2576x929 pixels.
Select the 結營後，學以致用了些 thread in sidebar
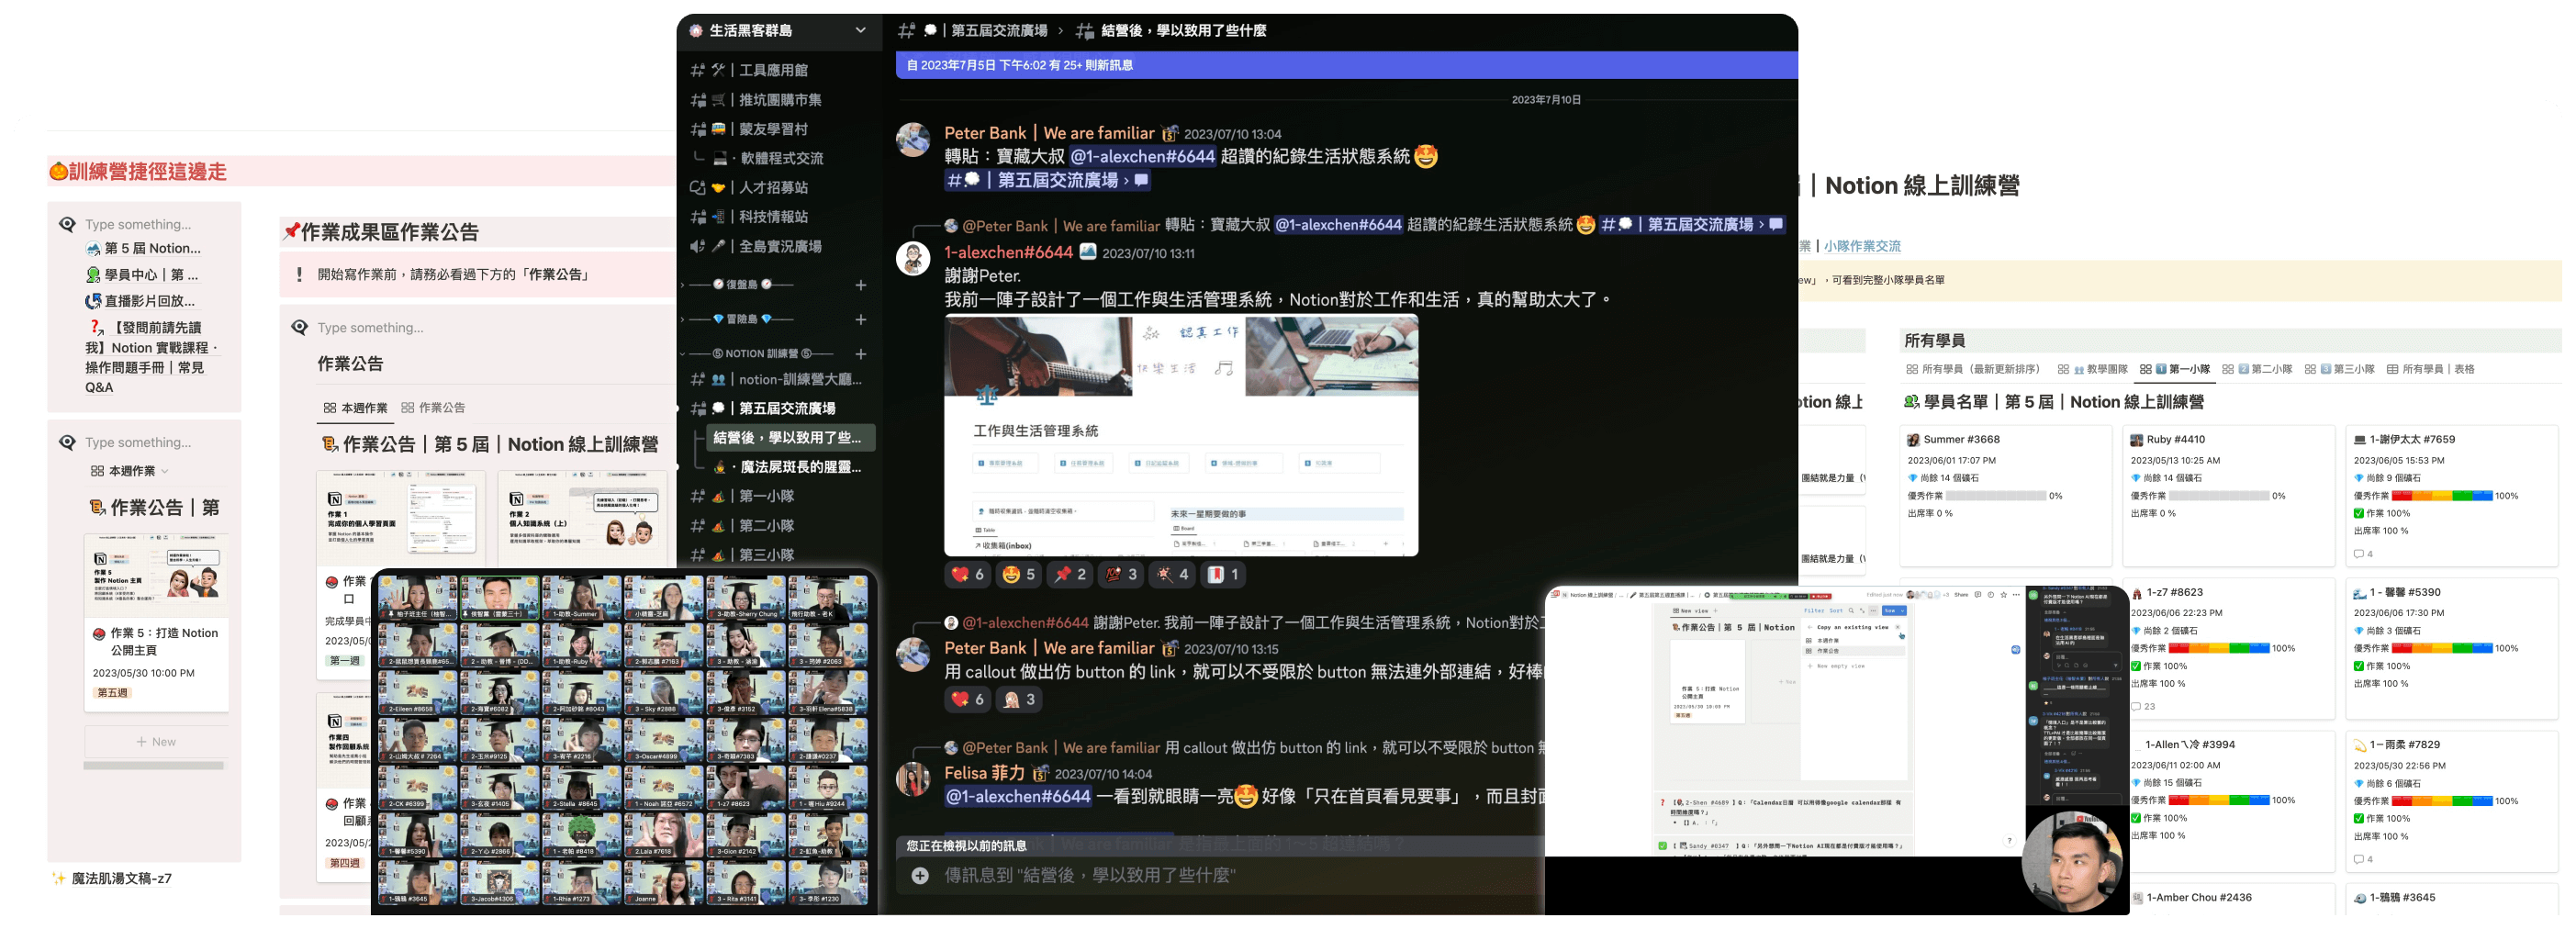[x=789, y=438]
